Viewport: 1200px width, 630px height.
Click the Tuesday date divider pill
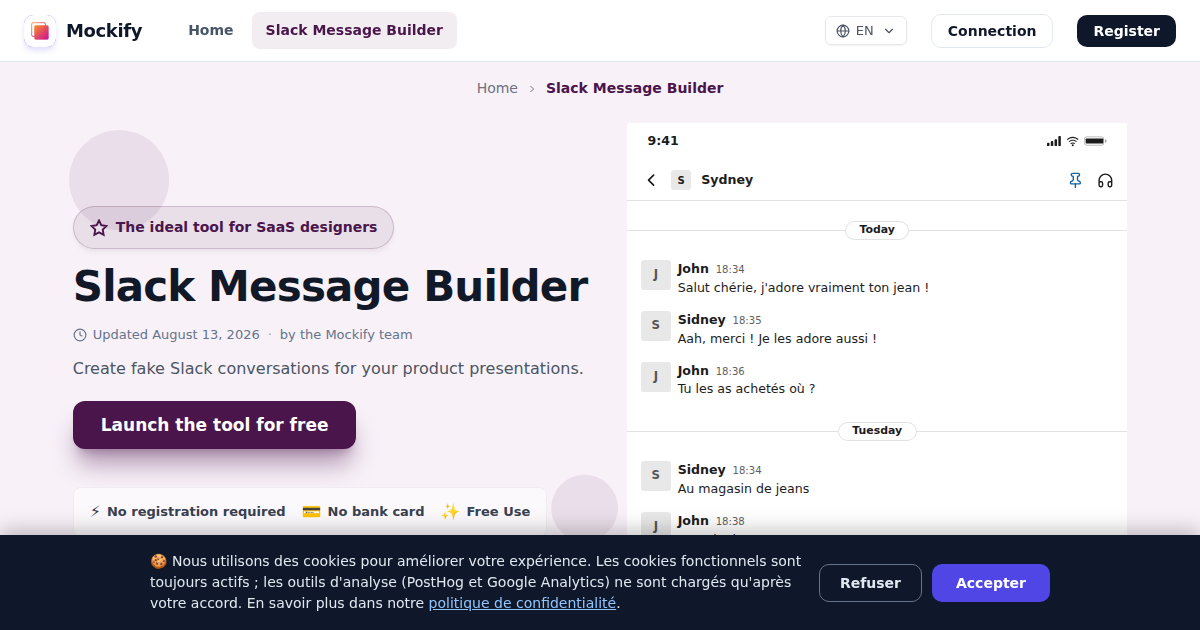(x=877, y=431)
